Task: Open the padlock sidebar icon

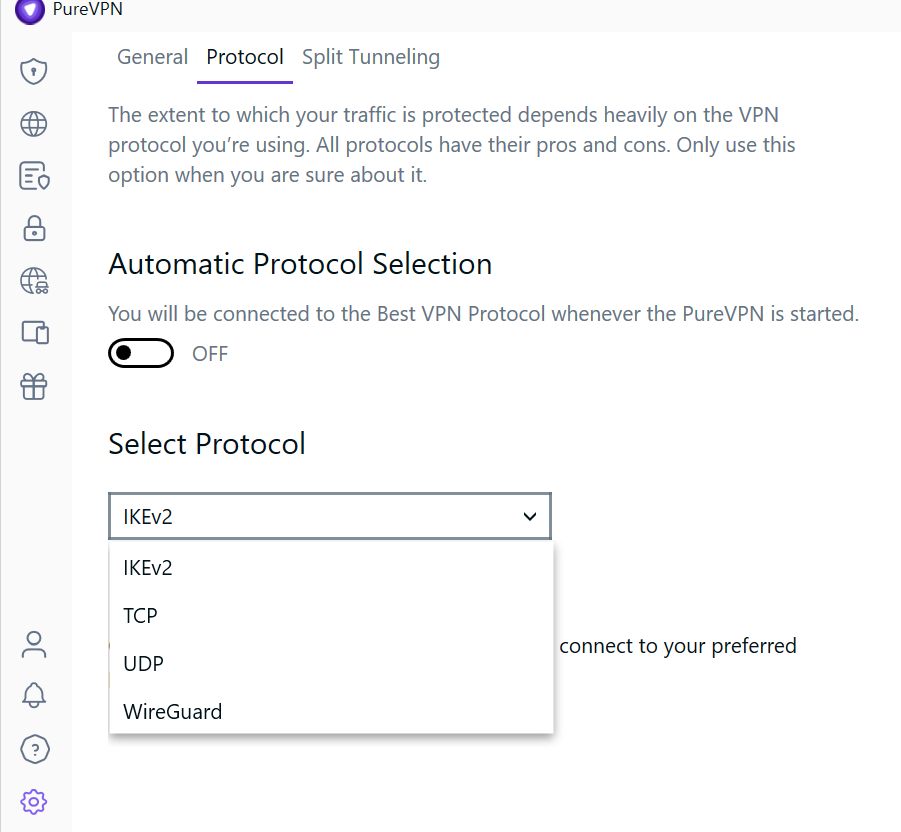Action: (35, 228)
